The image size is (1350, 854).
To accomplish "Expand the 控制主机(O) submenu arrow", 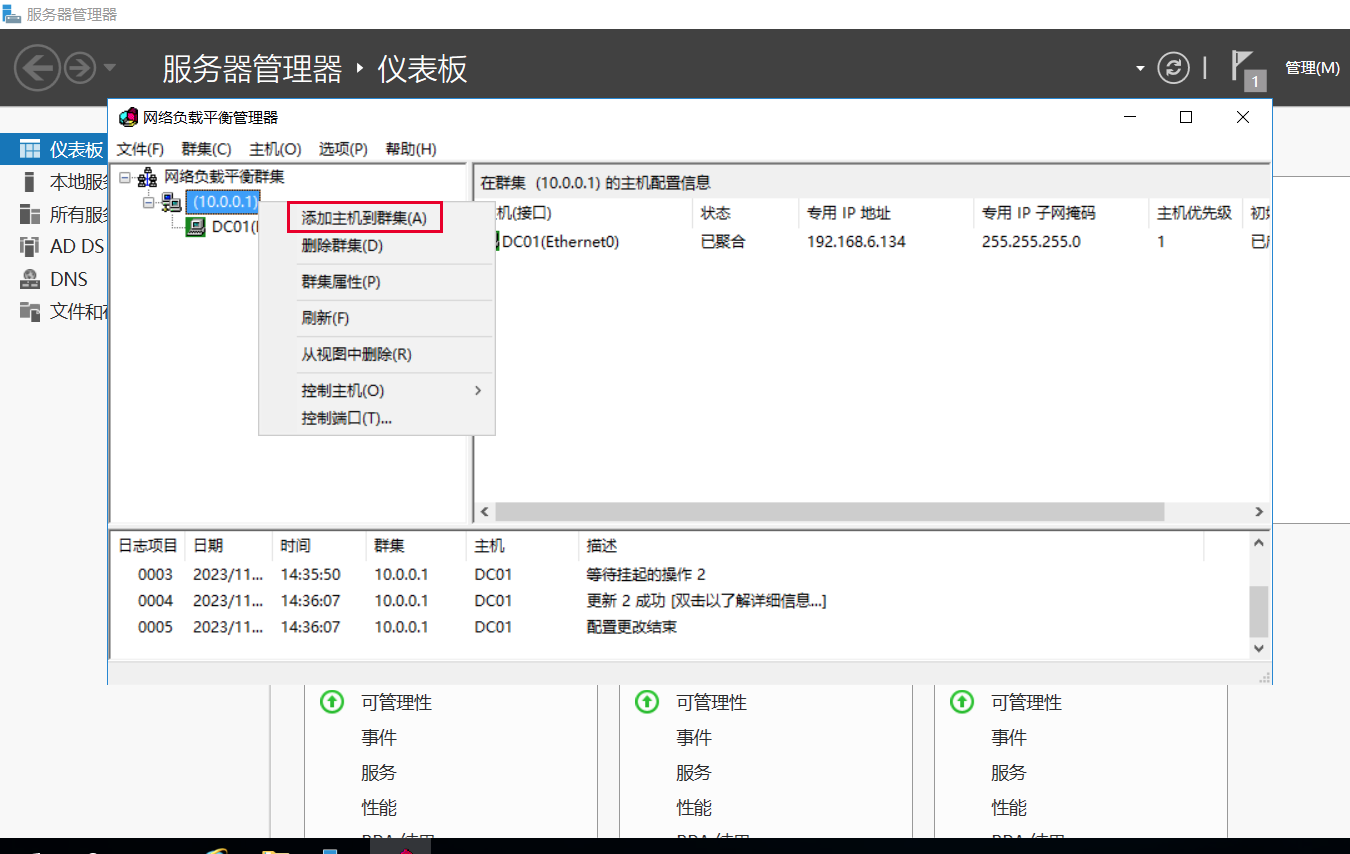I will pos(478,391).
